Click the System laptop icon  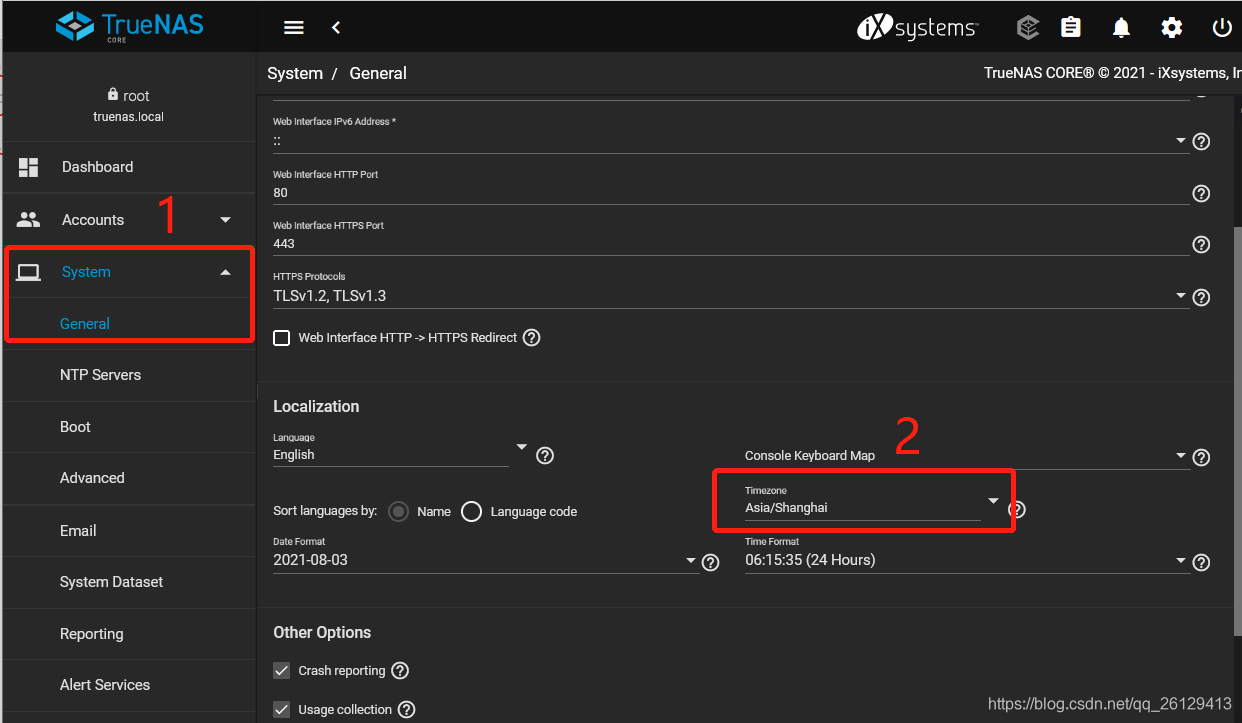(28, 272)
